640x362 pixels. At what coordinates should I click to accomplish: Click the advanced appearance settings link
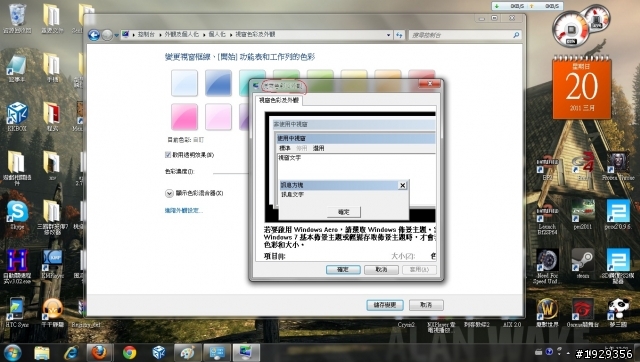coord(183,211)
